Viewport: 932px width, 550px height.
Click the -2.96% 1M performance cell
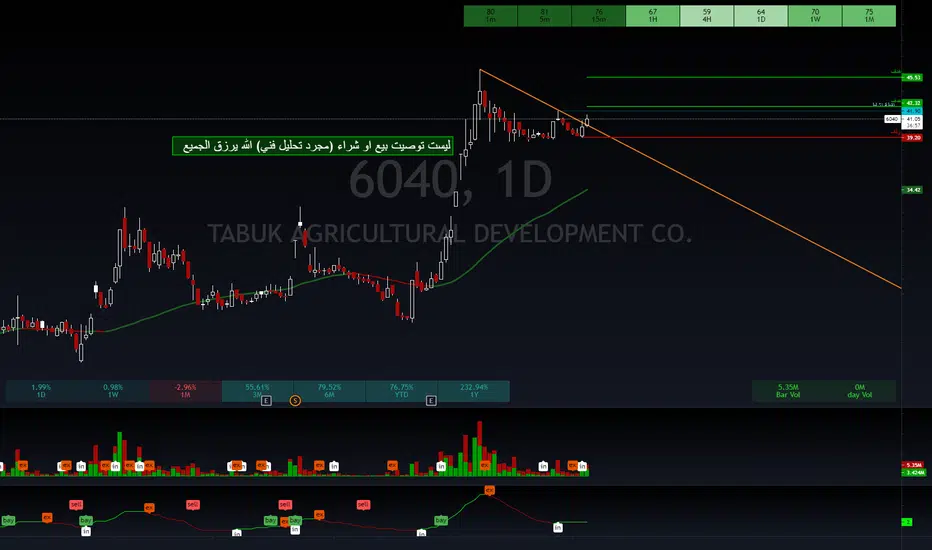click(185, 391)
